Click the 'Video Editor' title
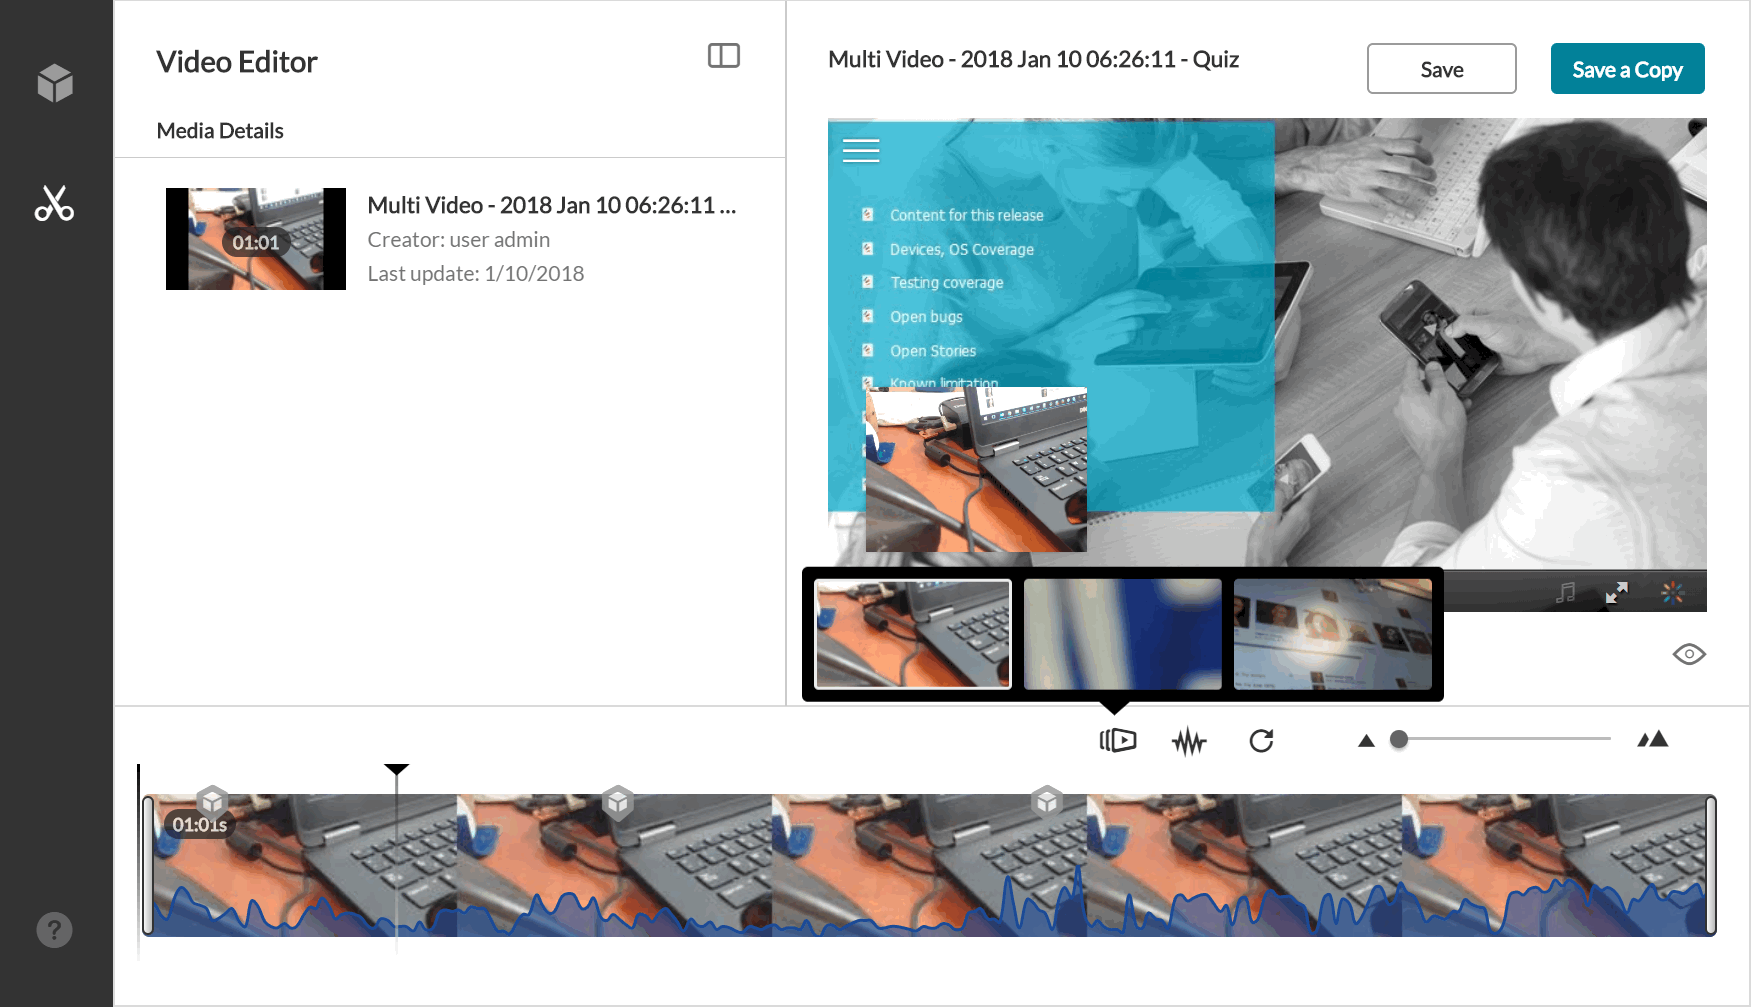The image size is (1752, 1008). (237, 62)
